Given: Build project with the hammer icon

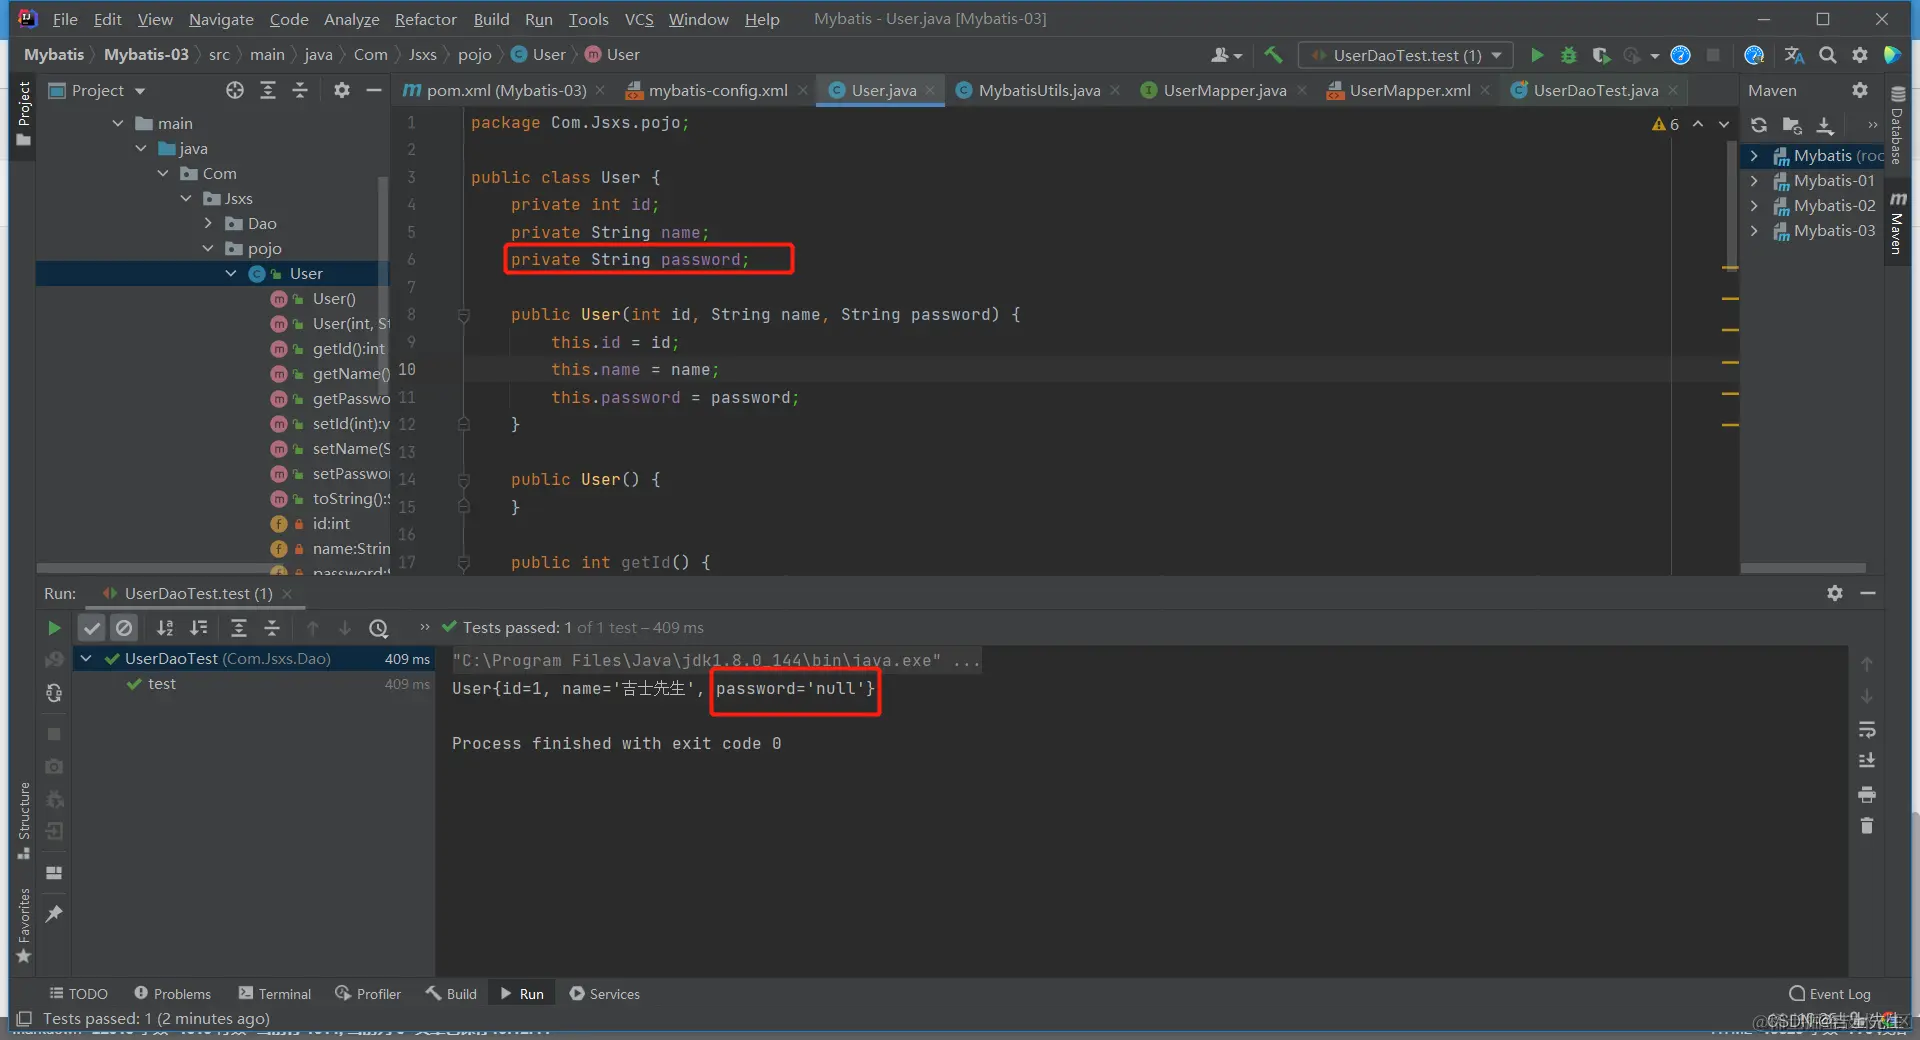Looking at the screenshot, I should click(1273, 55).
